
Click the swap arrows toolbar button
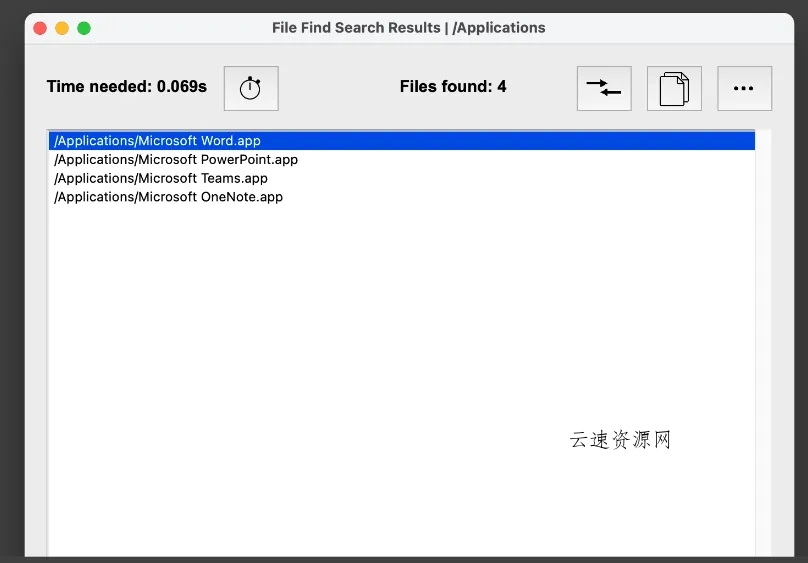604,88
